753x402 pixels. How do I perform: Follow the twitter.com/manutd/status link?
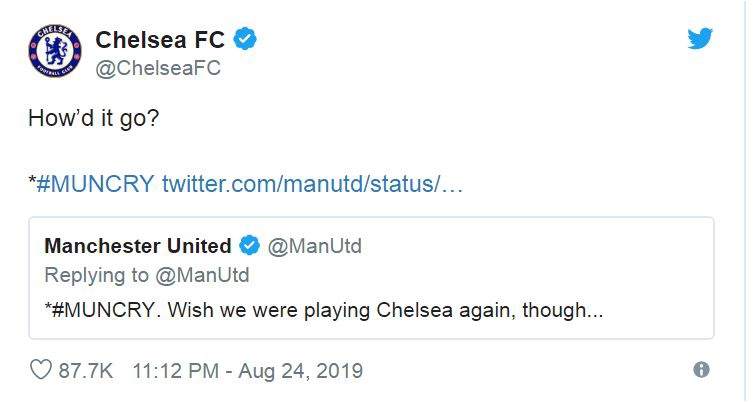[x=312, y=185]
